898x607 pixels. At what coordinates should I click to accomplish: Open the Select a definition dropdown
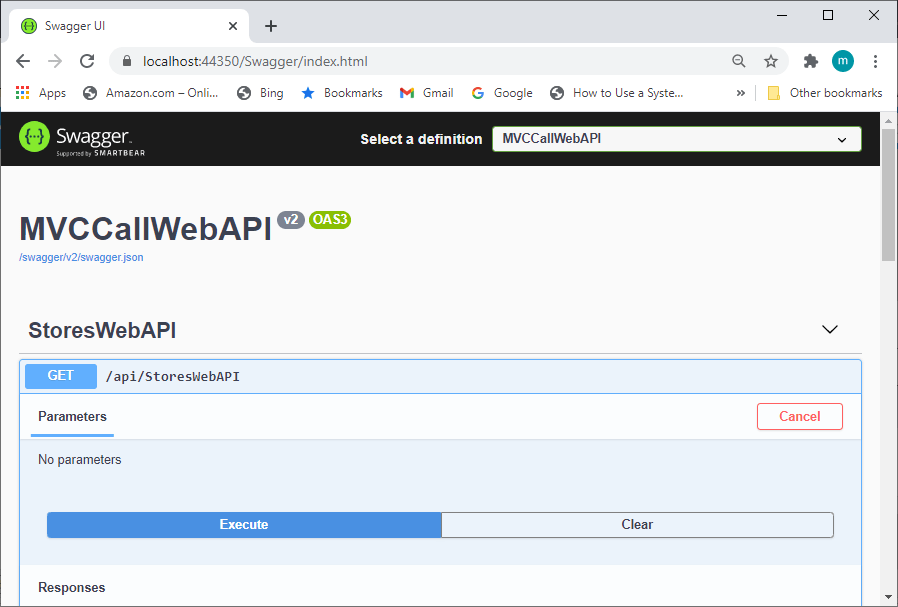tap(676, 139)
